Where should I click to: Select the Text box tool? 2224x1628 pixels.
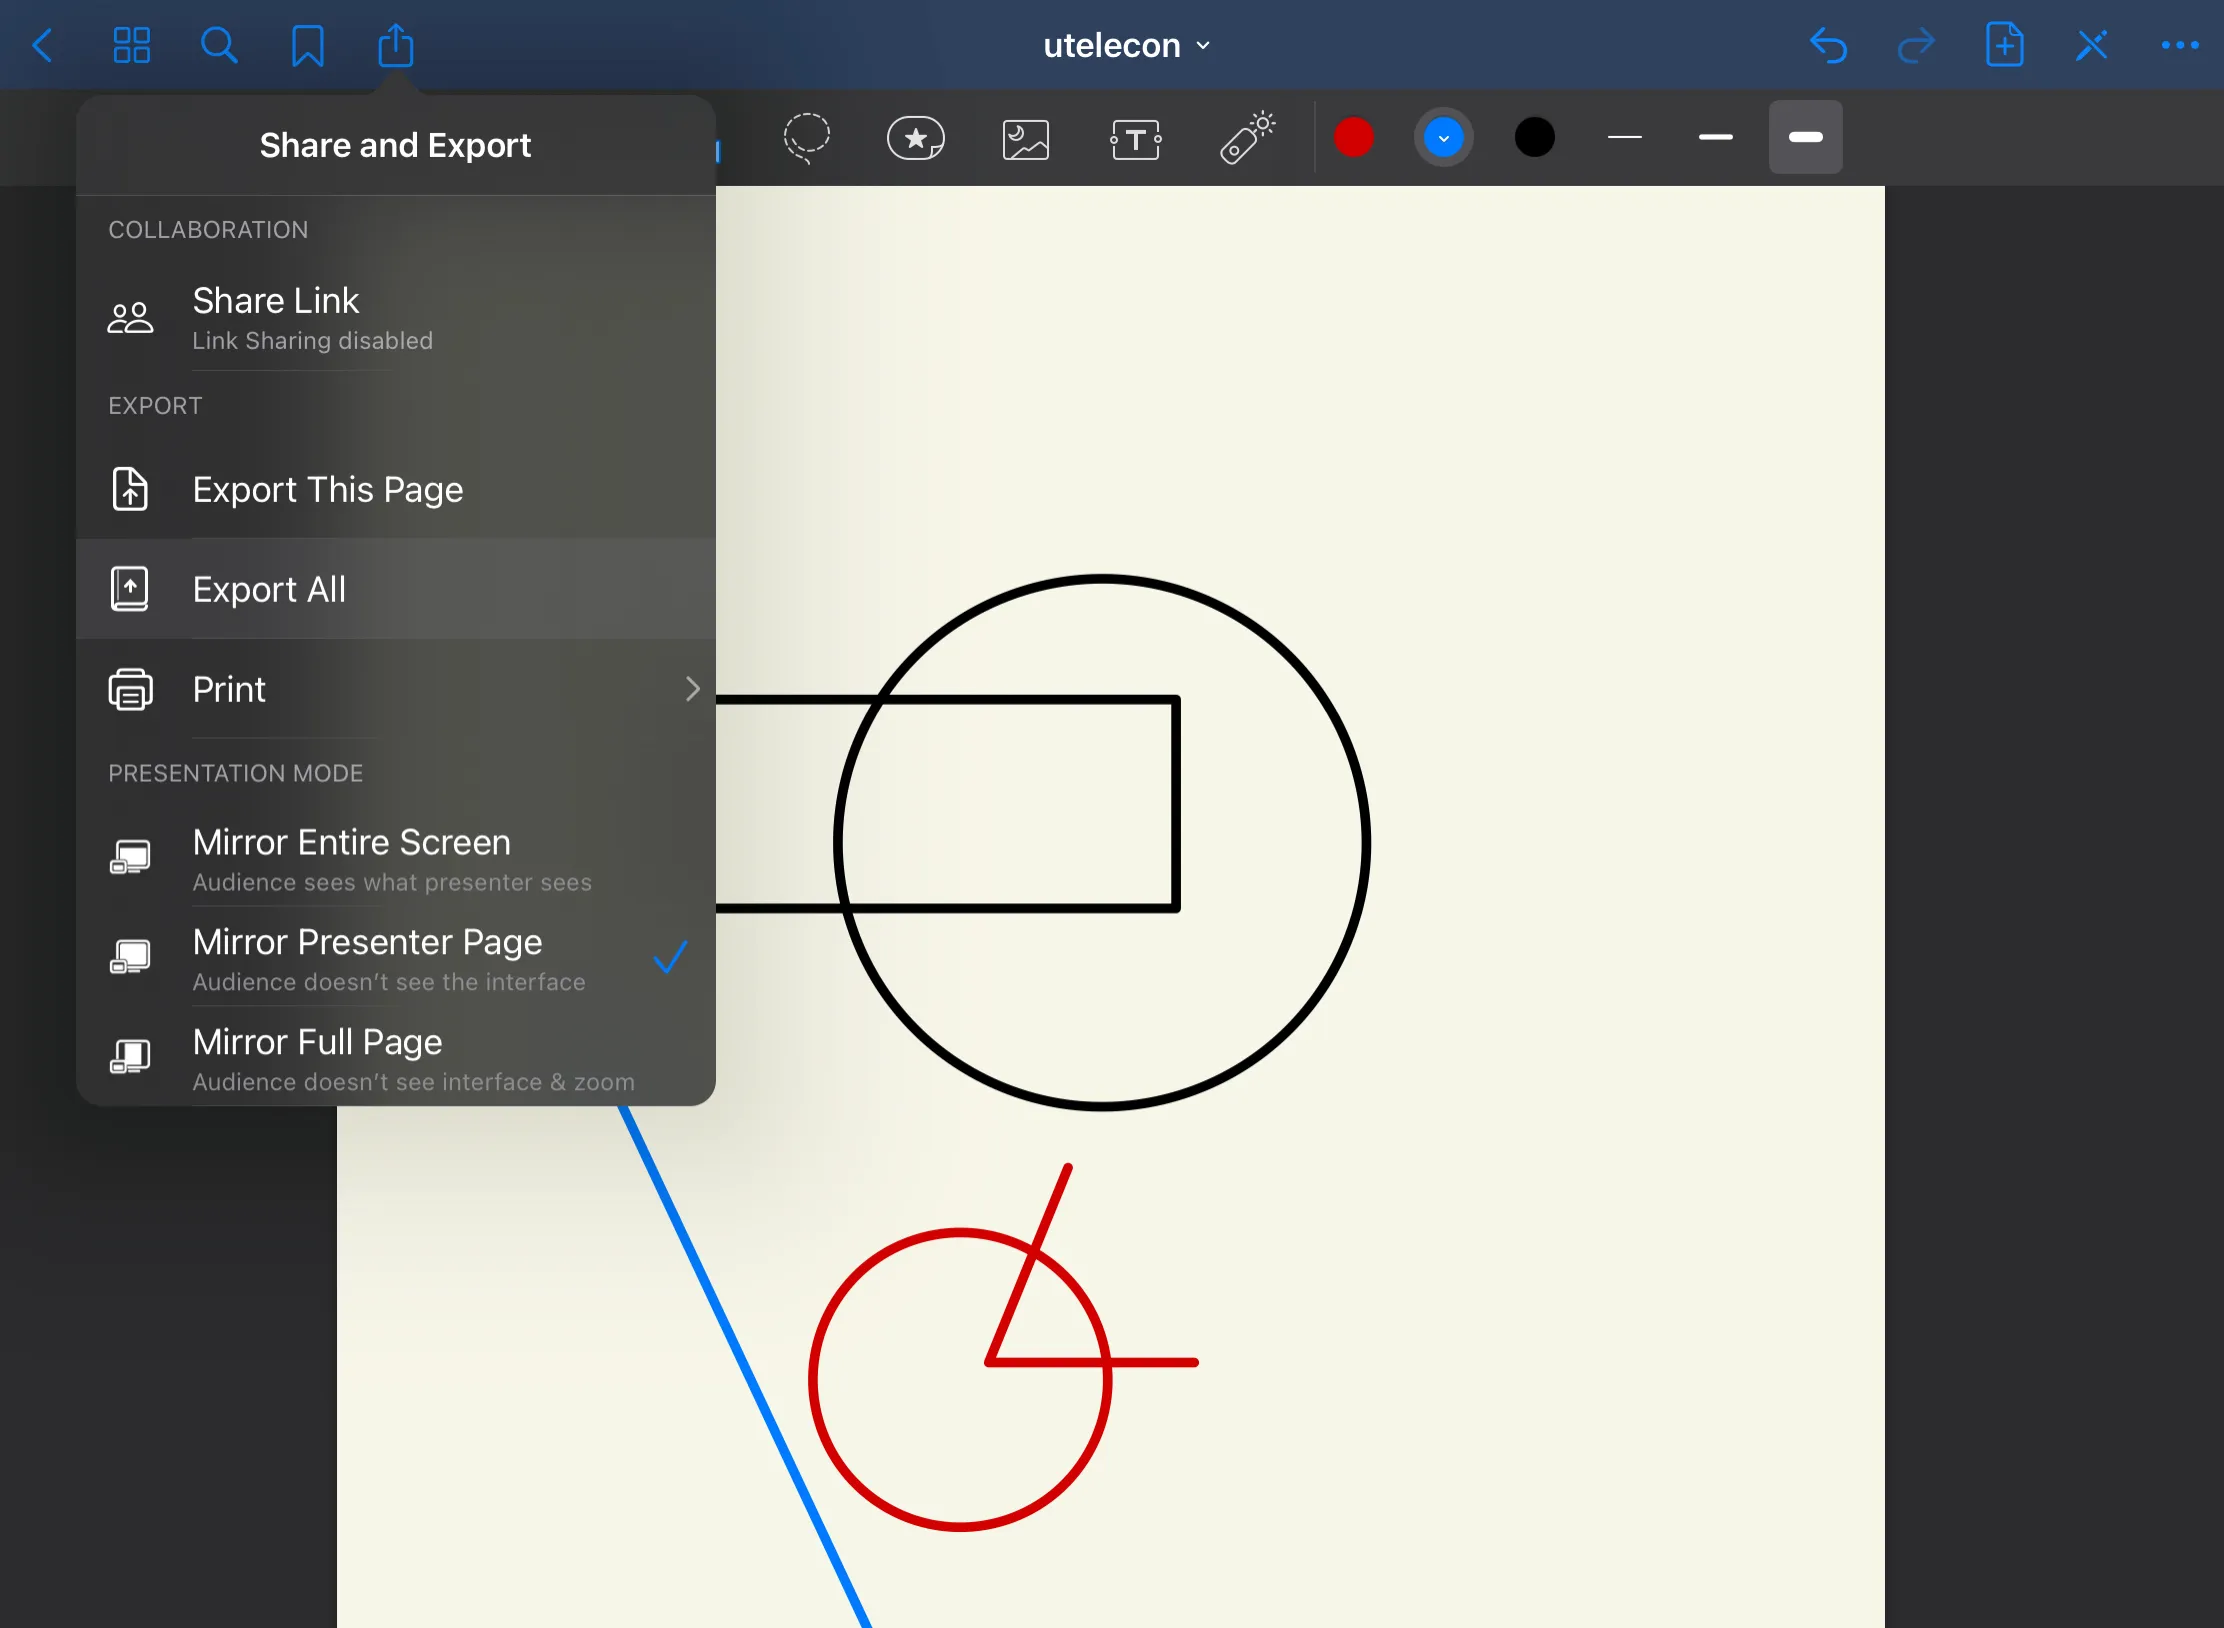click(1135, 139)
